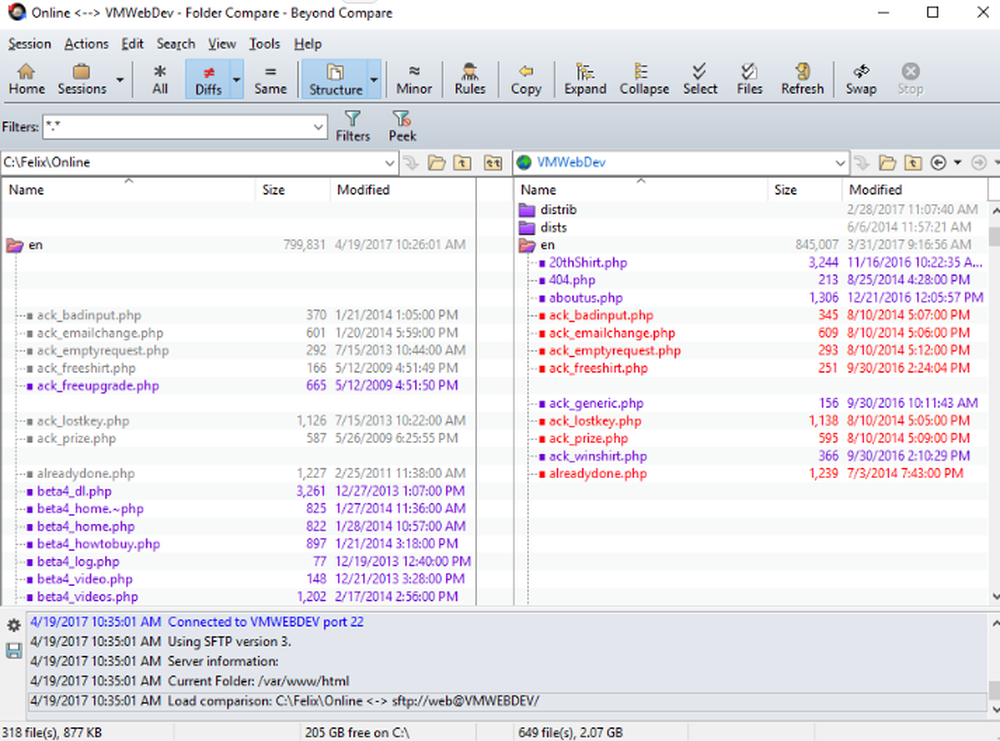Screen dimensions: 1000x741
Task: Open the left path C:\Felix\Online dropdown
Action: [x=390, y=163]
